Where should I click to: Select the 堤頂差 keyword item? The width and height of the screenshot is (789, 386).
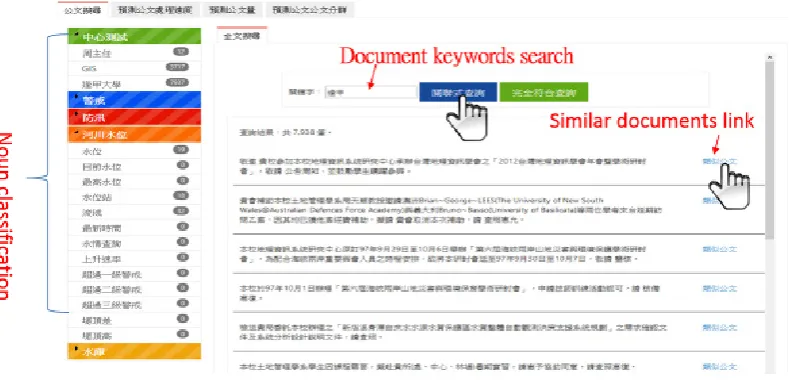134,320
